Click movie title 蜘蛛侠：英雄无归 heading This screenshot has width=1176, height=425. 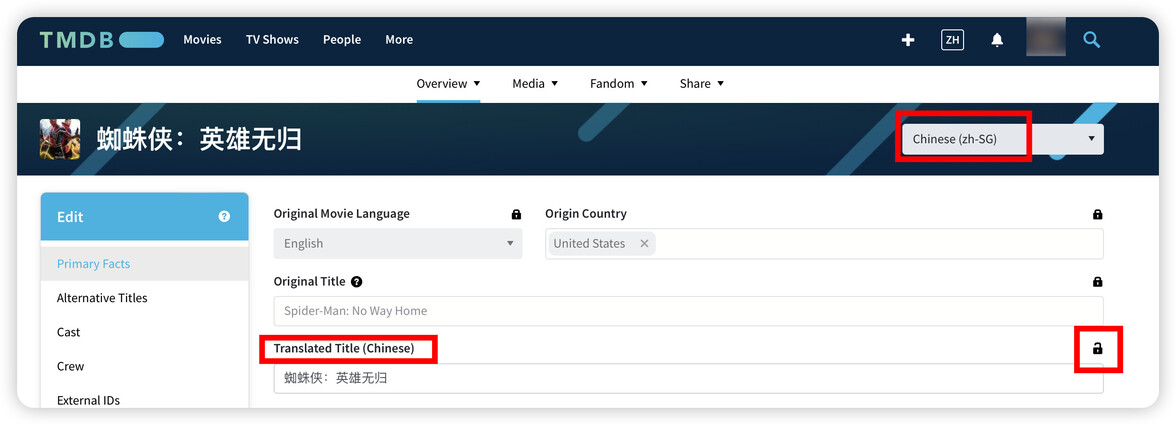200,139
